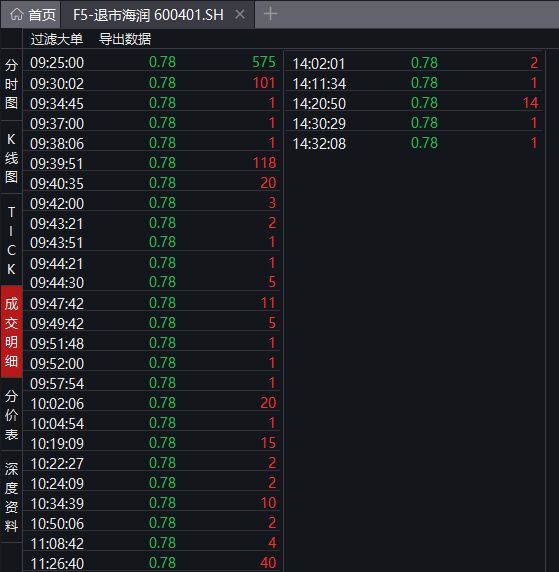
Task: Click the home icon on 首页 tab
Action: 16,15
